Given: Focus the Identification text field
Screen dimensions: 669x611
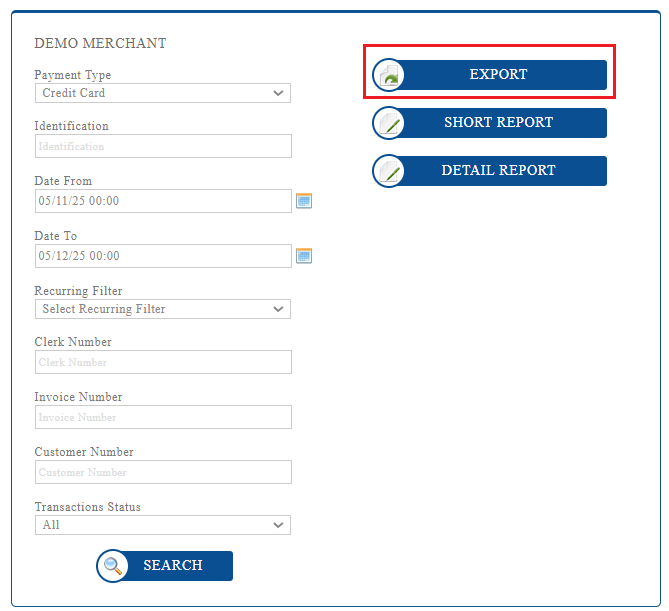Looking at the screenshot, I should pyautogui.click(x=162, y=146).
